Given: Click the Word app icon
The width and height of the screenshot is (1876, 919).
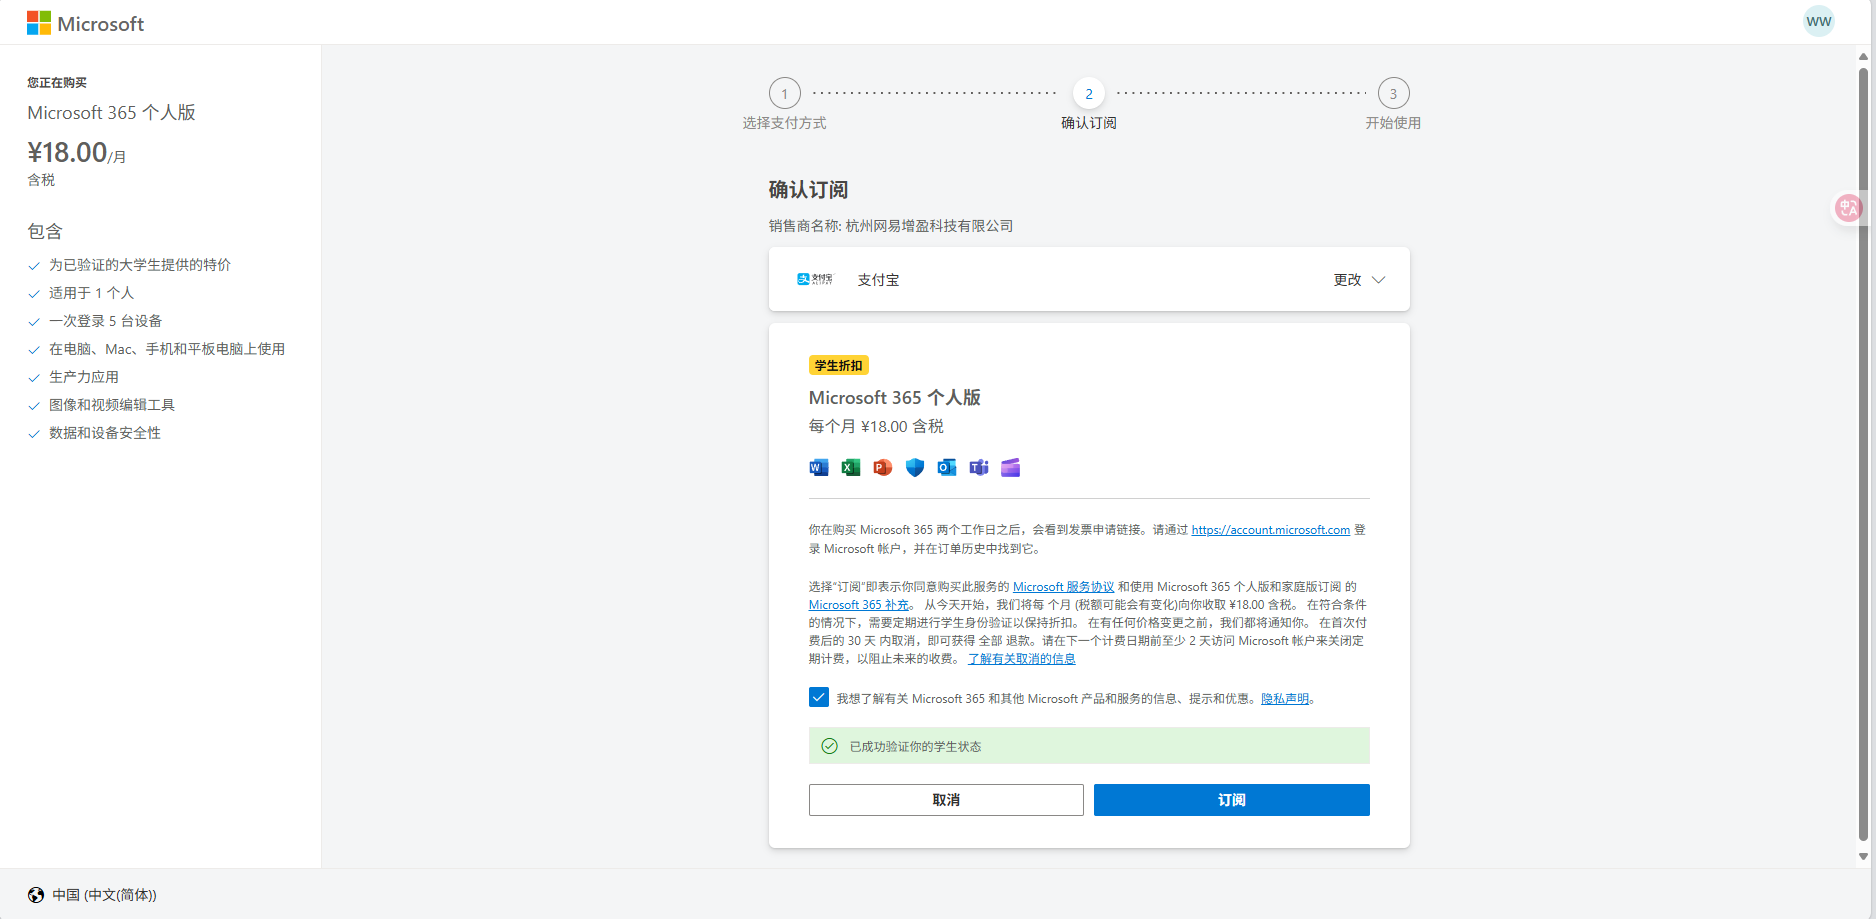Looking at the screenshot, I should (818, 467).
